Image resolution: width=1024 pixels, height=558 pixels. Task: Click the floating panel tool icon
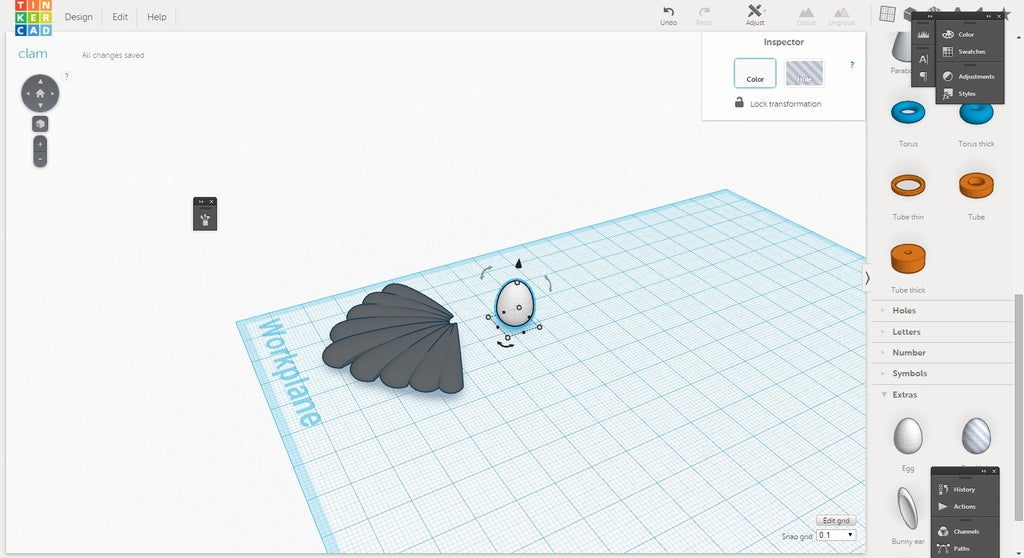coord(205,219)
